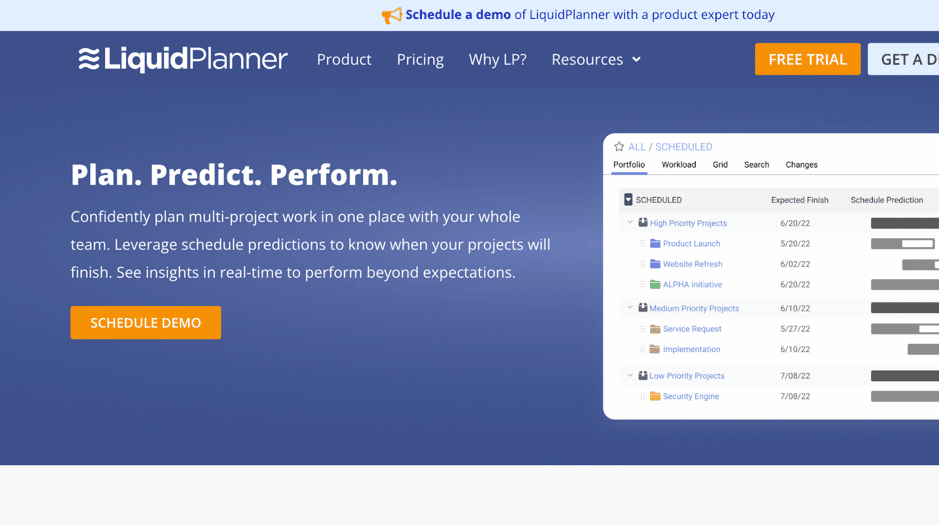Switch to the Changes tab
This screenshot has height=525, width=939.
(801, 165)
